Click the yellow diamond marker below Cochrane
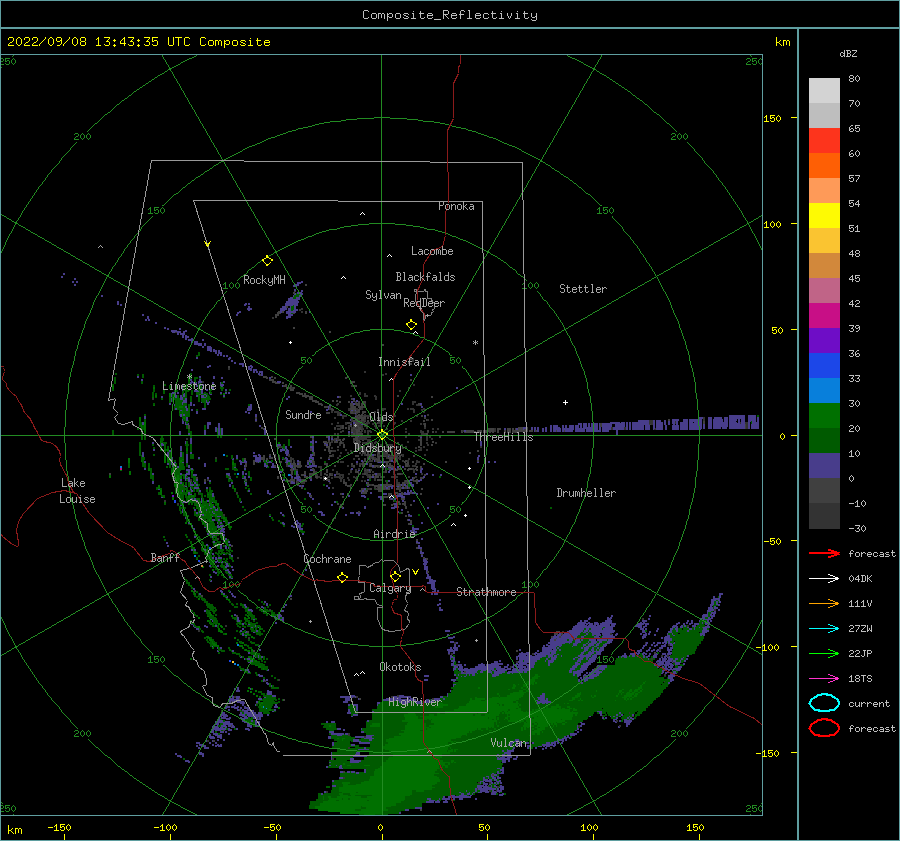 343,578
